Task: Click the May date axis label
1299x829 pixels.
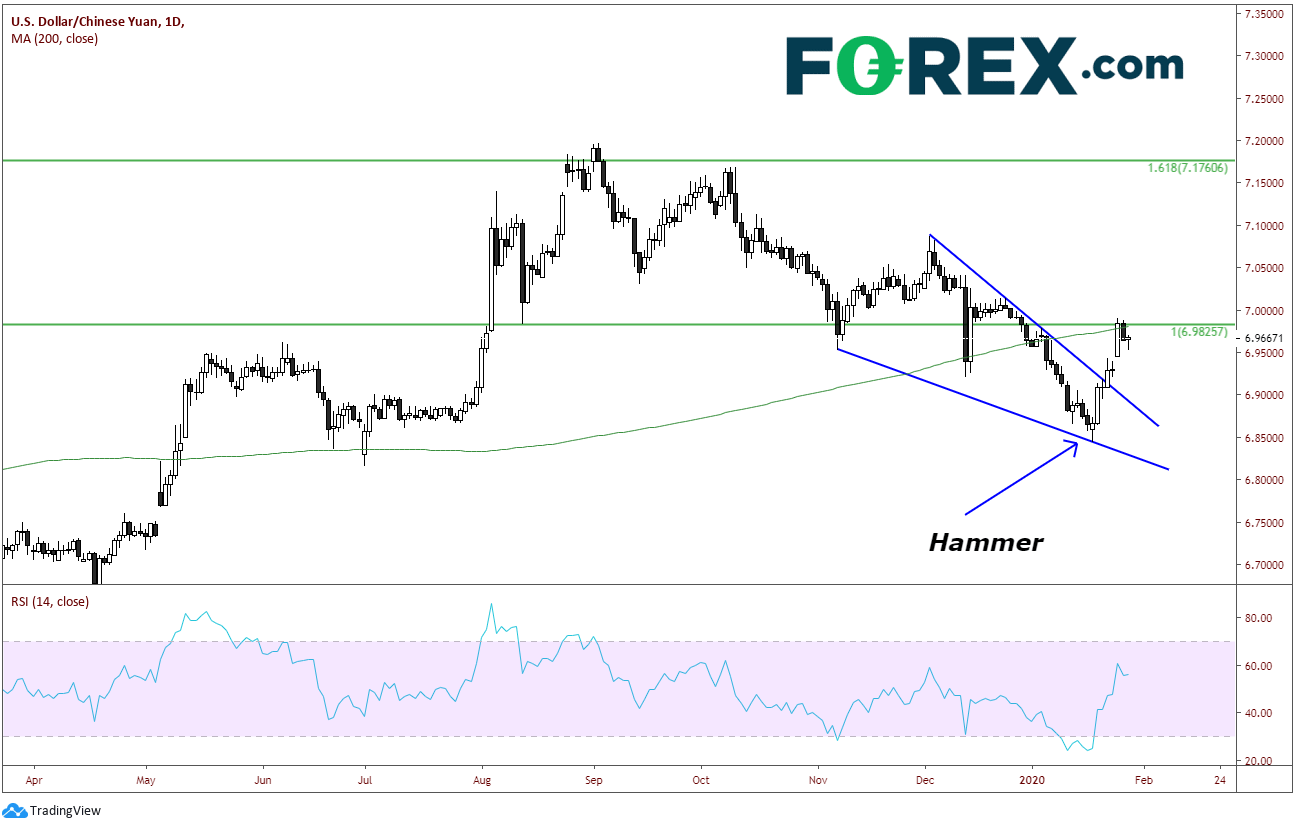Action: (146, 778)
